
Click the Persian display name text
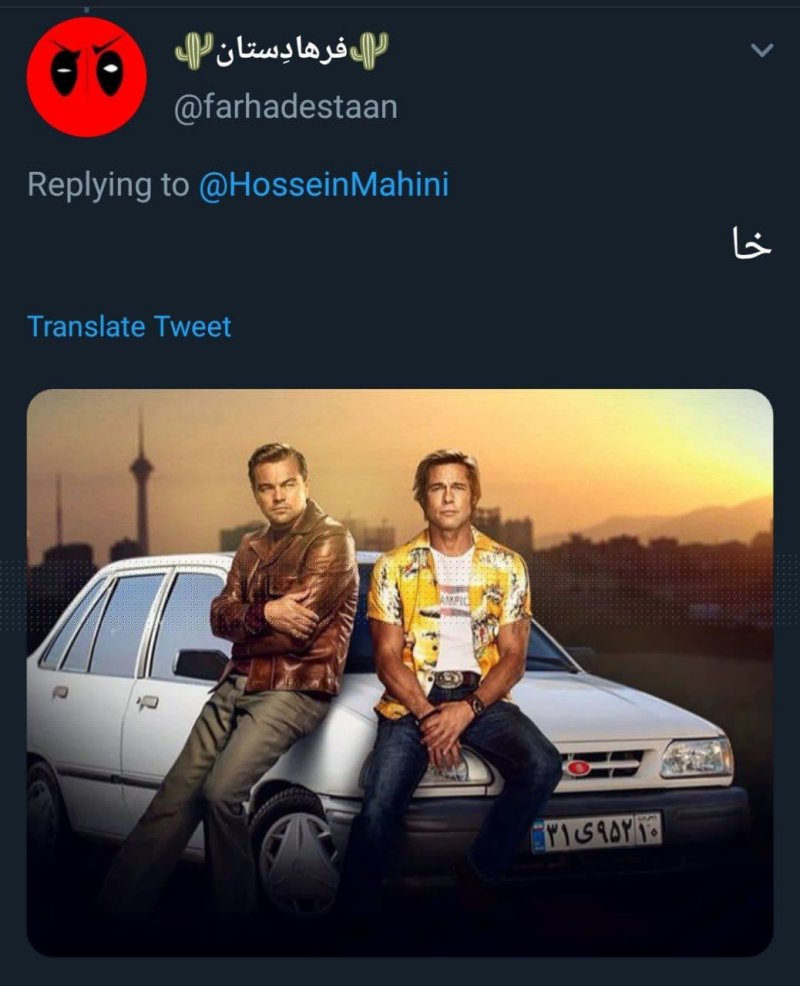(x=281, y=49)
